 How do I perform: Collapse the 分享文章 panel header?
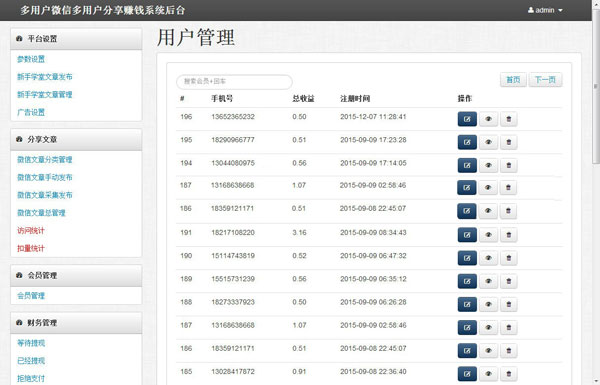(76, 139)
